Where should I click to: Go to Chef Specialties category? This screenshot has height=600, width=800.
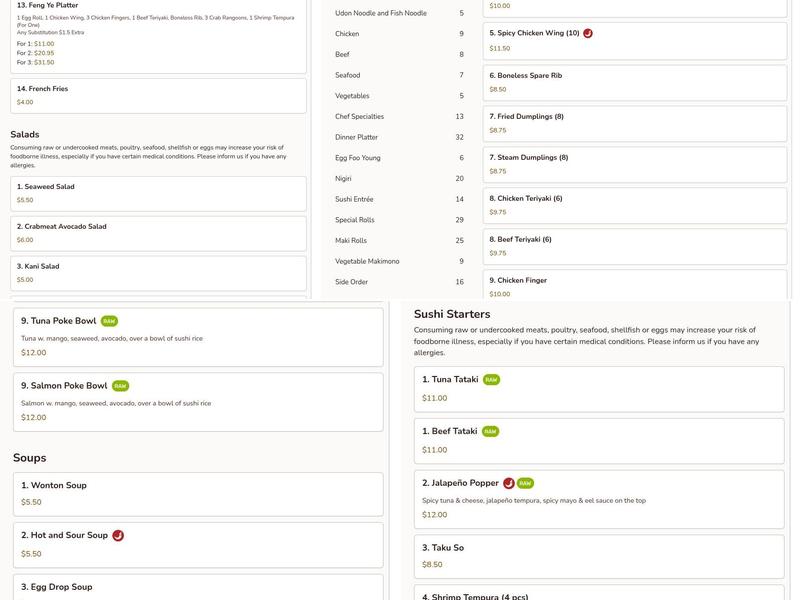point(359,117)
